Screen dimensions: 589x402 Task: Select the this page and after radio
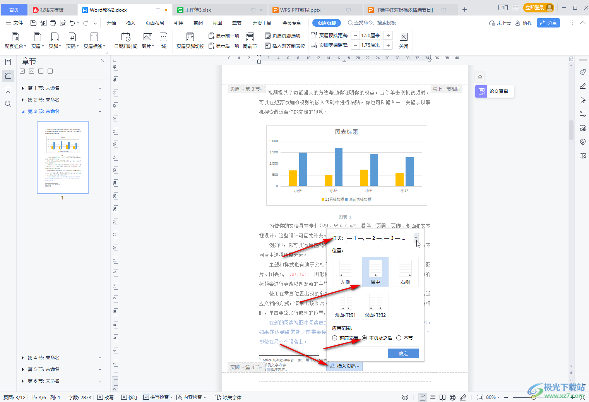tap(364, 338)
